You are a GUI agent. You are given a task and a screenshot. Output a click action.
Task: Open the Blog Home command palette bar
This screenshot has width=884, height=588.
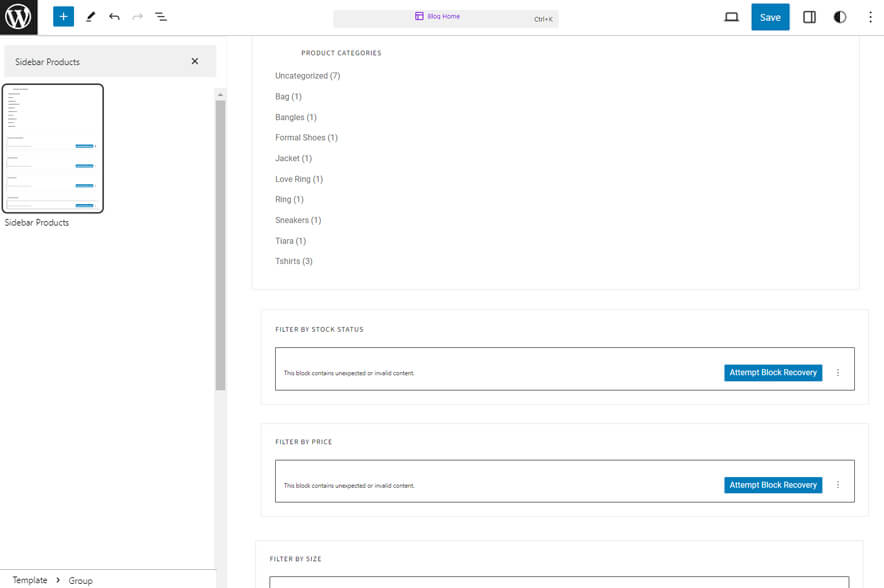point(445,18)
